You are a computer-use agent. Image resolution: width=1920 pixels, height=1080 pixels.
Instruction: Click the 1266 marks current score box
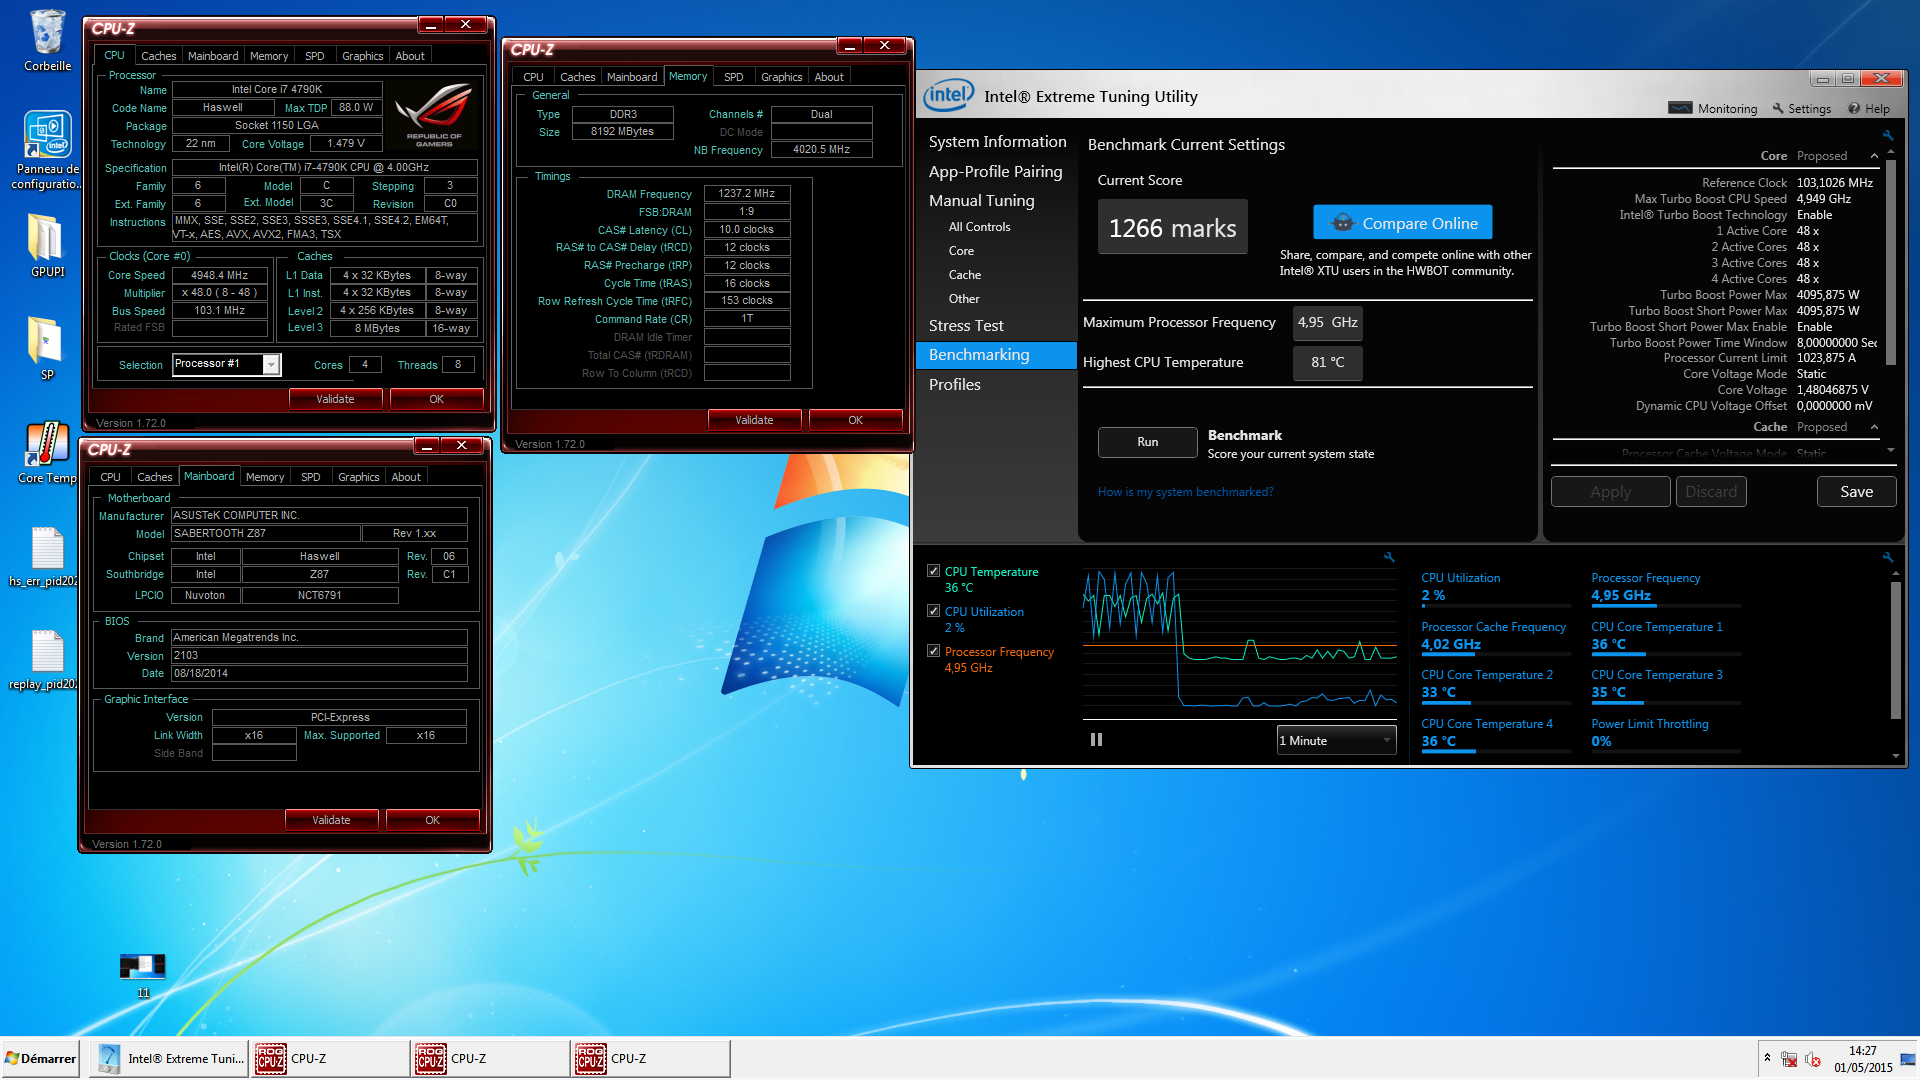pos(1172,227)
